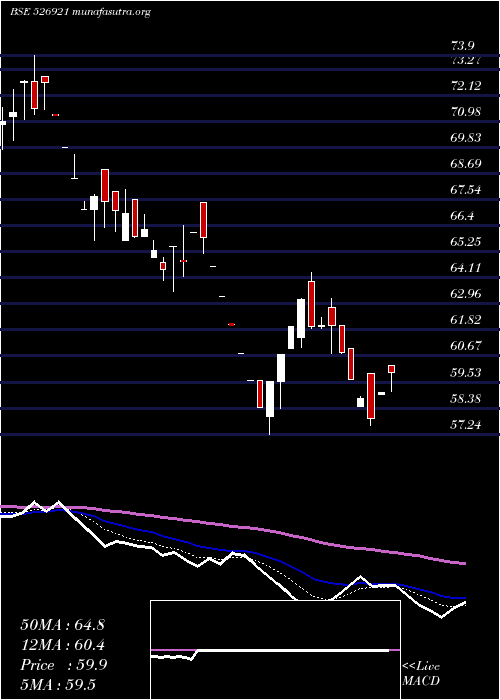The height and width of the screenshot is (700, 500).
Task: Click the 68.69 price axis label
Action: click(x=466, y=164)
